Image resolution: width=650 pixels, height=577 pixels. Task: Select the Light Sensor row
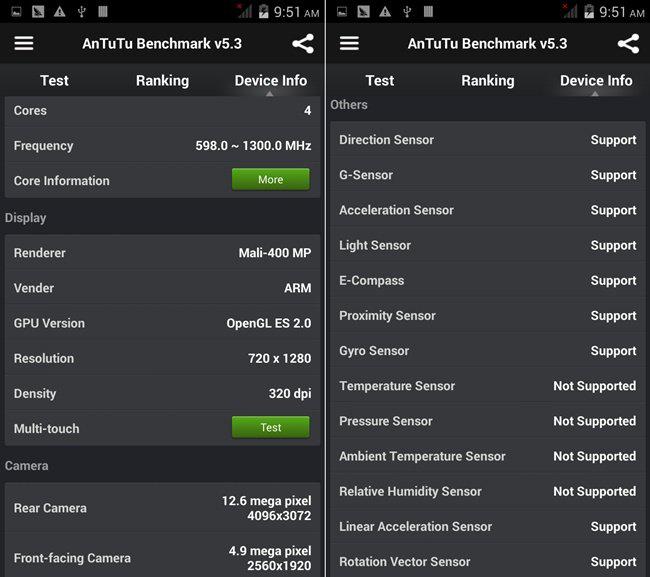coord(488,245)
